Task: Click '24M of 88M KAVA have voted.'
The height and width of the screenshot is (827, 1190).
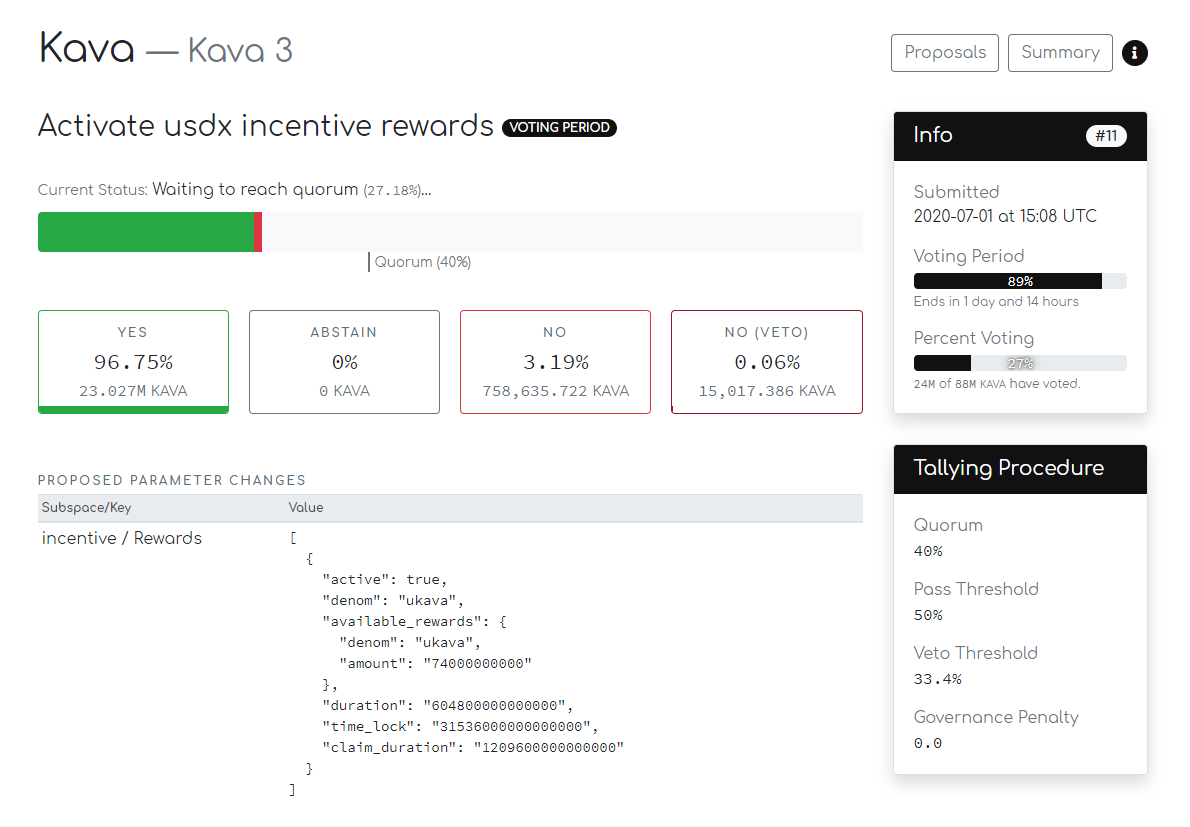Action: tap(996, 384)
